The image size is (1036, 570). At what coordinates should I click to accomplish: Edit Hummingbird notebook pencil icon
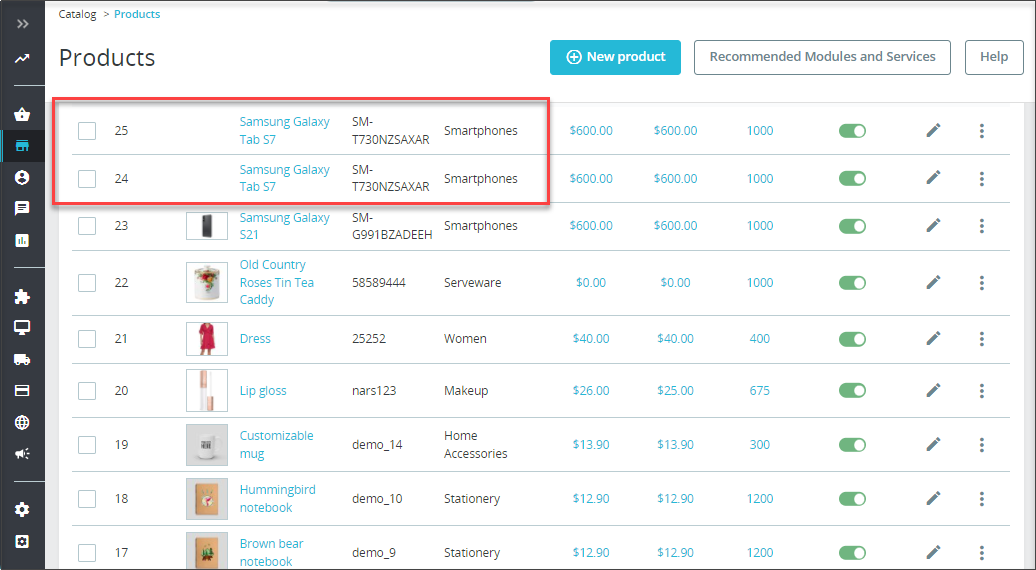coord(933,498)
